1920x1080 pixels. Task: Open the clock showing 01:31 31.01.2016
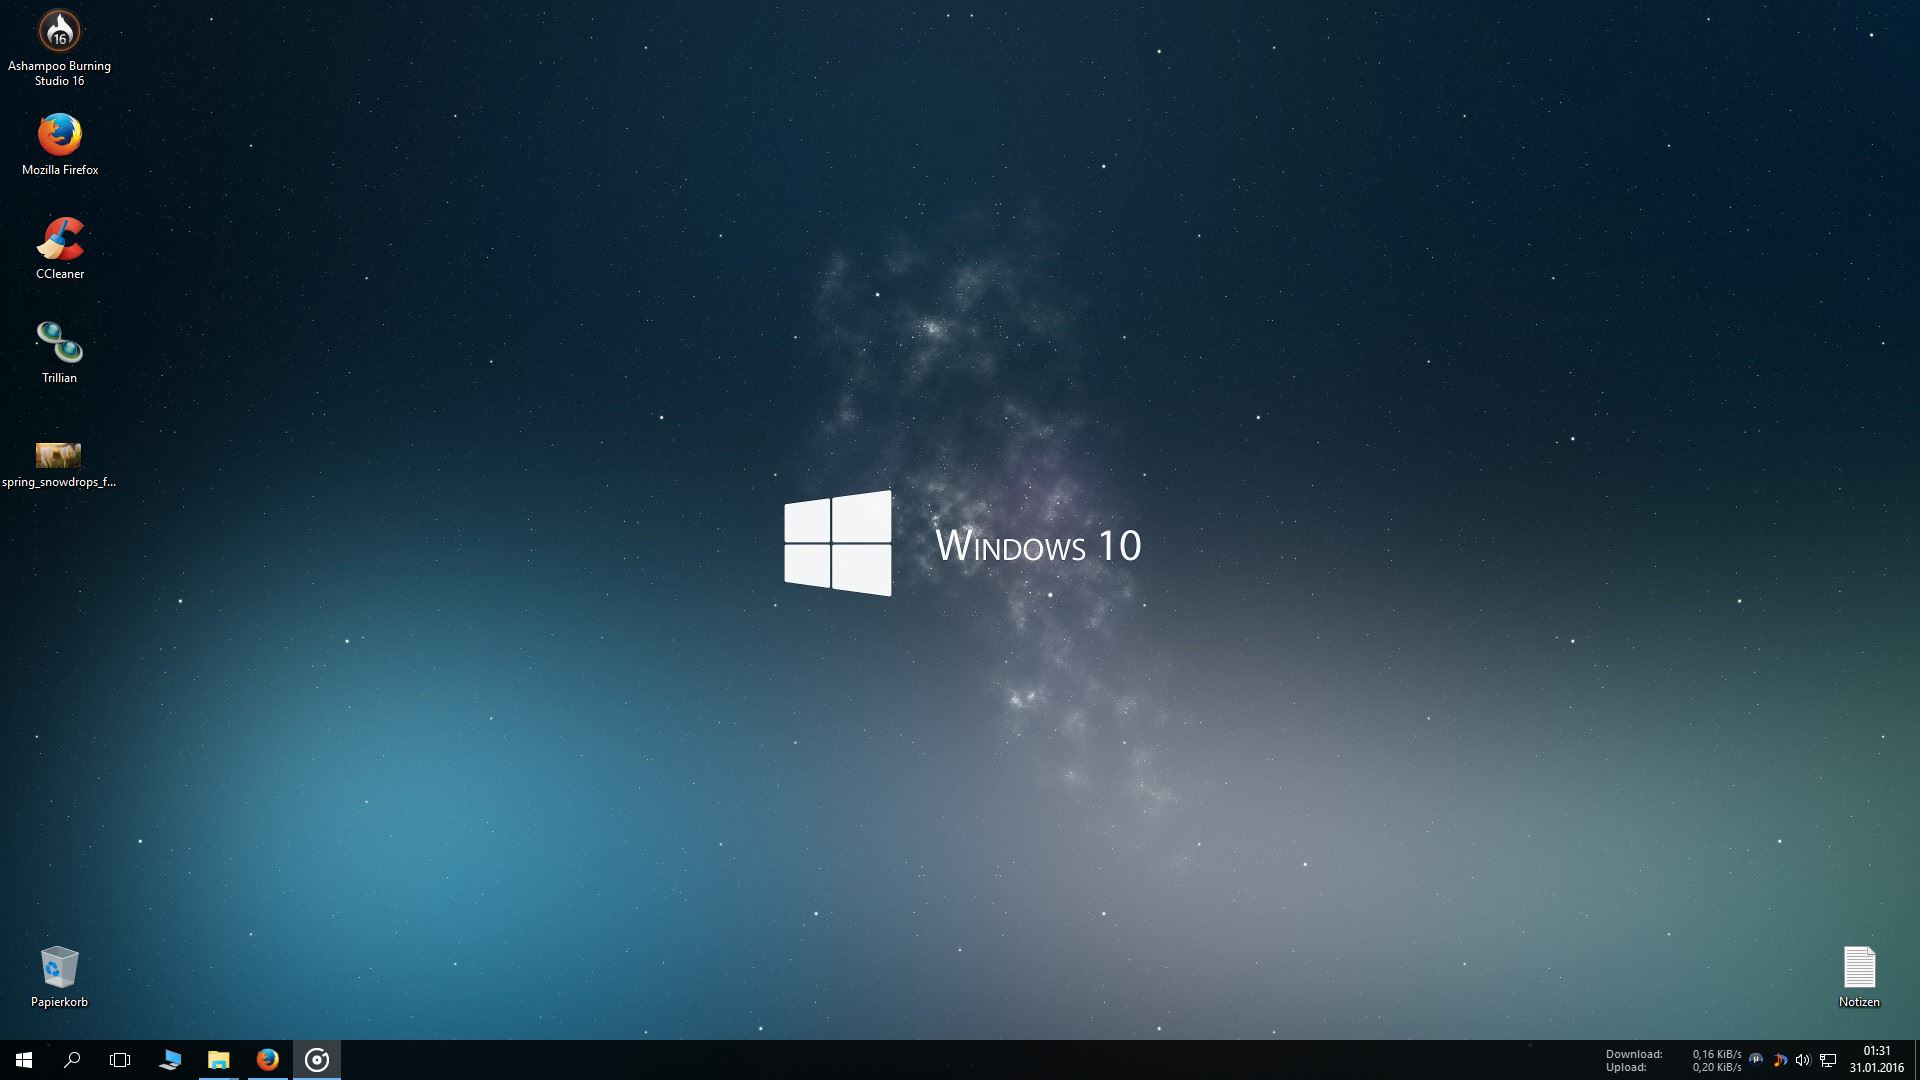click(1877, 1060)
